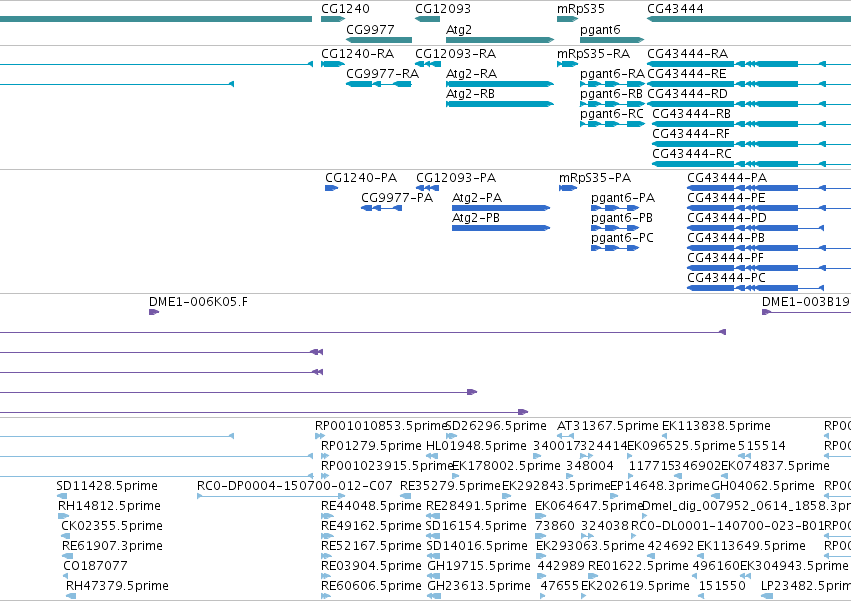The width and height of the screenshot is (851, 601).
Task: Select transcript CG12093-RA
Action: coord(455,54)
